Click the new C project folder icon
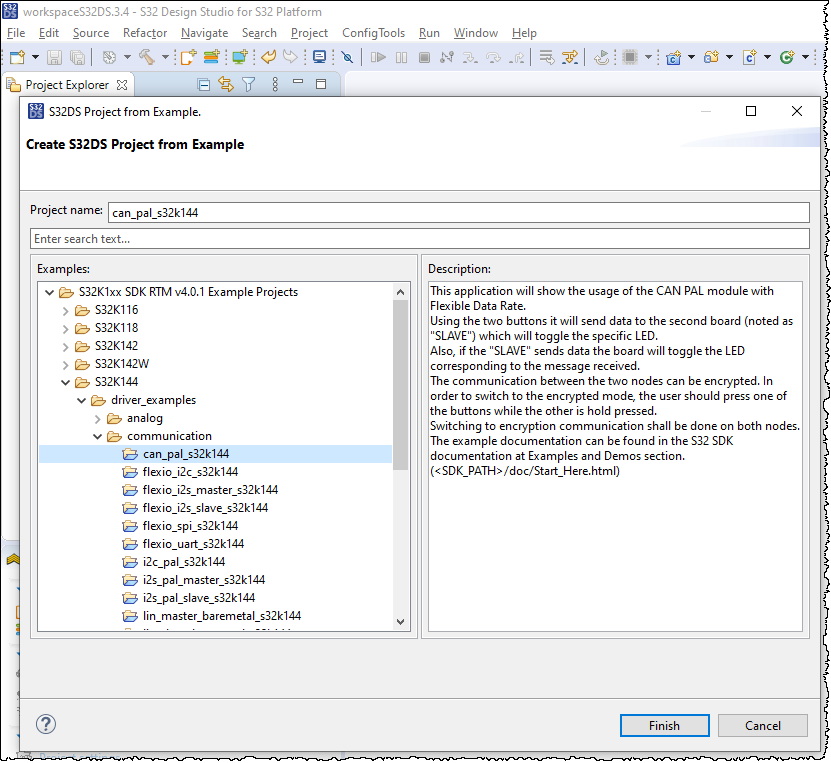831x763 pixels. (674, 57)
